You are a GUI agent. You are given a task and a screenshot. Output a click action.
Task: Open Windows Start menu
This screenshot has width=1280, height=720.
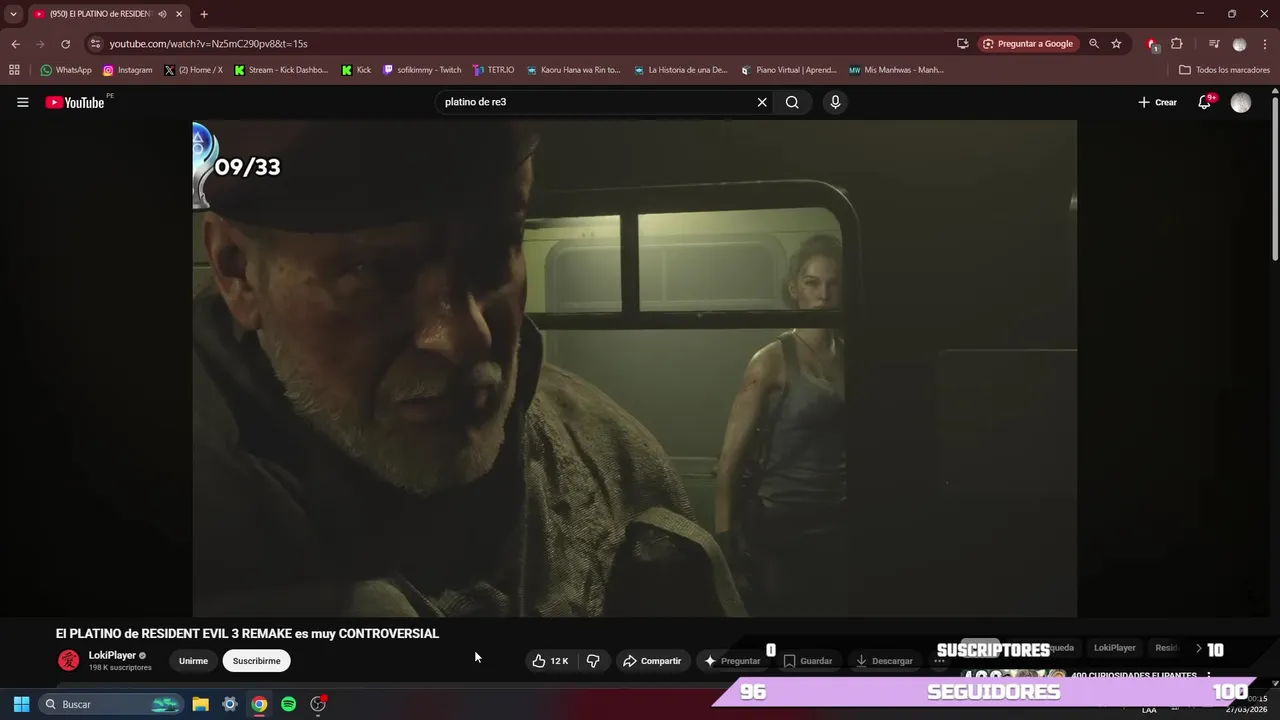click(x=21, y=704)
